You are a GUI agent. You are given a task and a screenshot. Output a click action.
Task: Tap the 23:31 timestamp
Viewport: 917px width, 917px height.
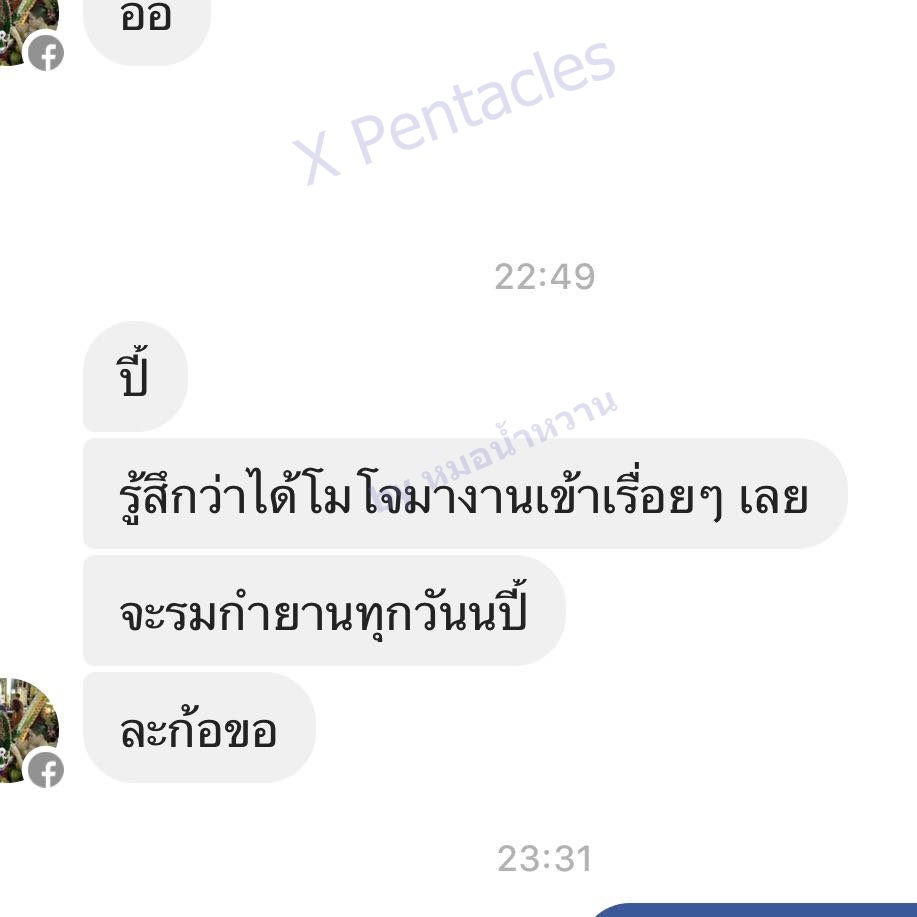coord(544,859)
